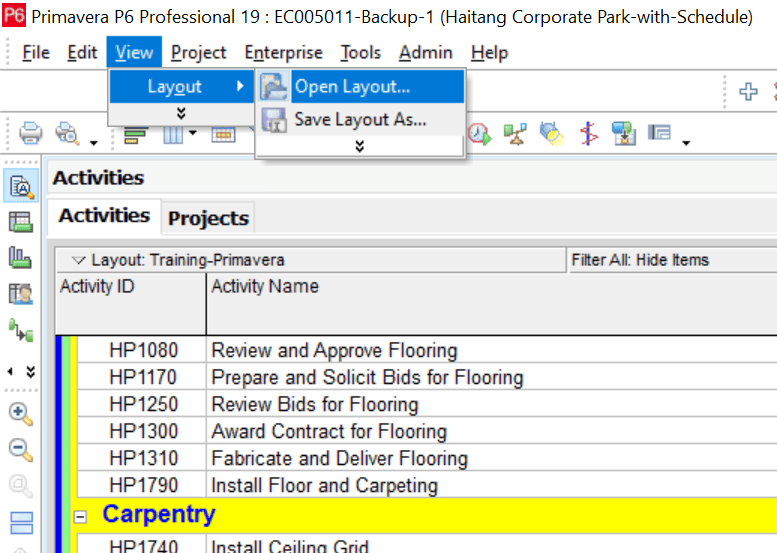777x553 pixels.
Task: Click the Activity Usage Profile sidebar icon
Action: 20,258
